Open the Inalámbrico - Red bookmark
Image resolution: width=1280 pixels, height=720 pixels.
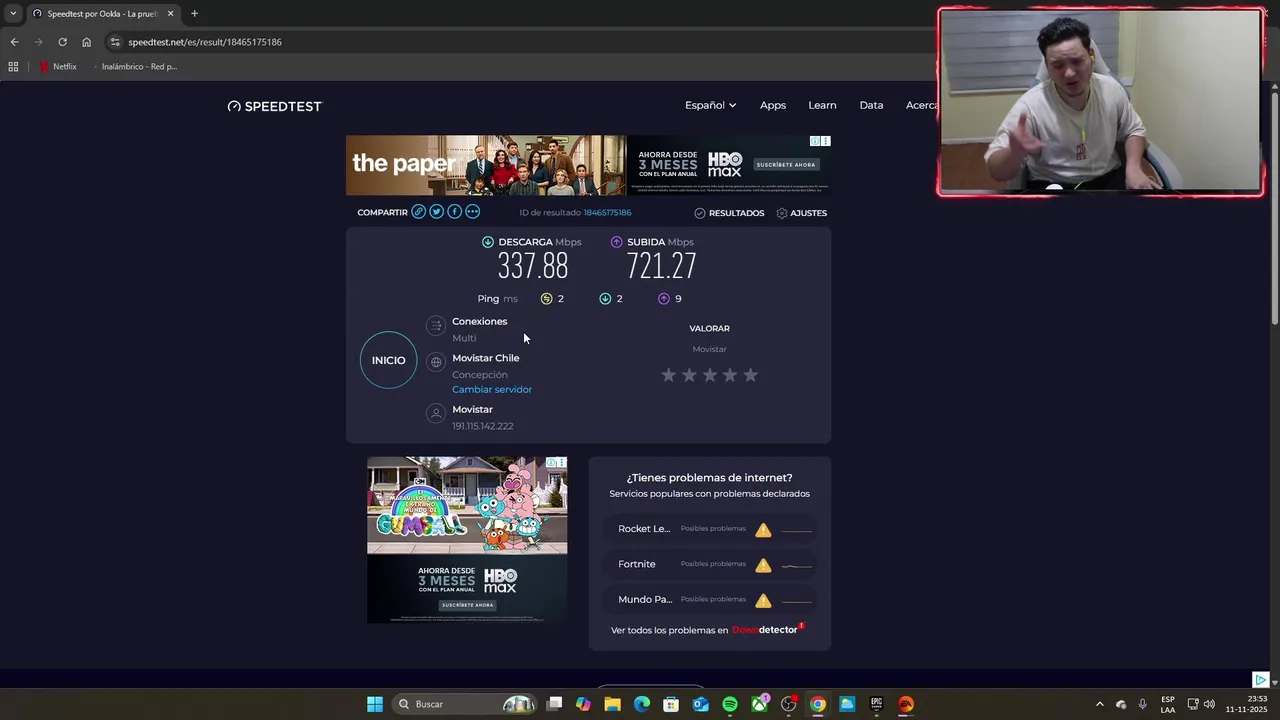(x=134, y=67)
